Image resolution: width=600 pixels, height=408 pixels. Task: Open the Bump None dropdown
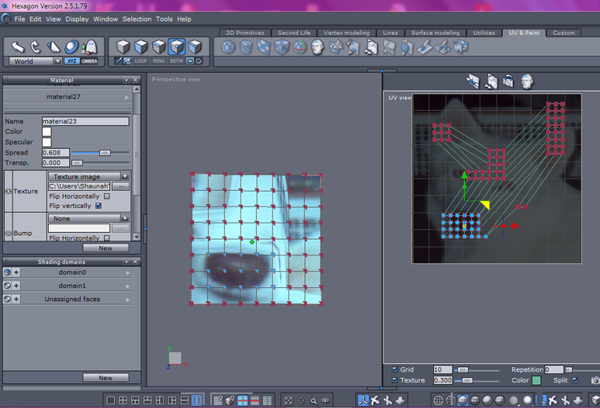coord(85,217)
